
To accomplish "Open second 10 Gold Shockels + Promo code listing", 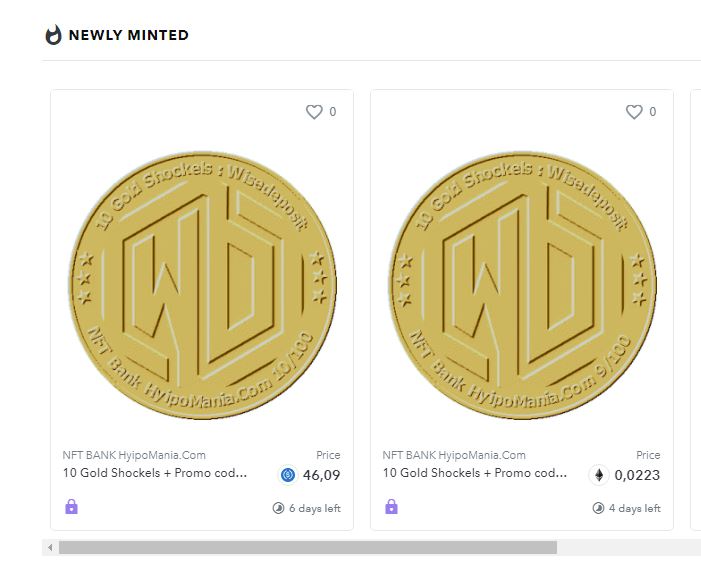I will click(x=474, y=473).
